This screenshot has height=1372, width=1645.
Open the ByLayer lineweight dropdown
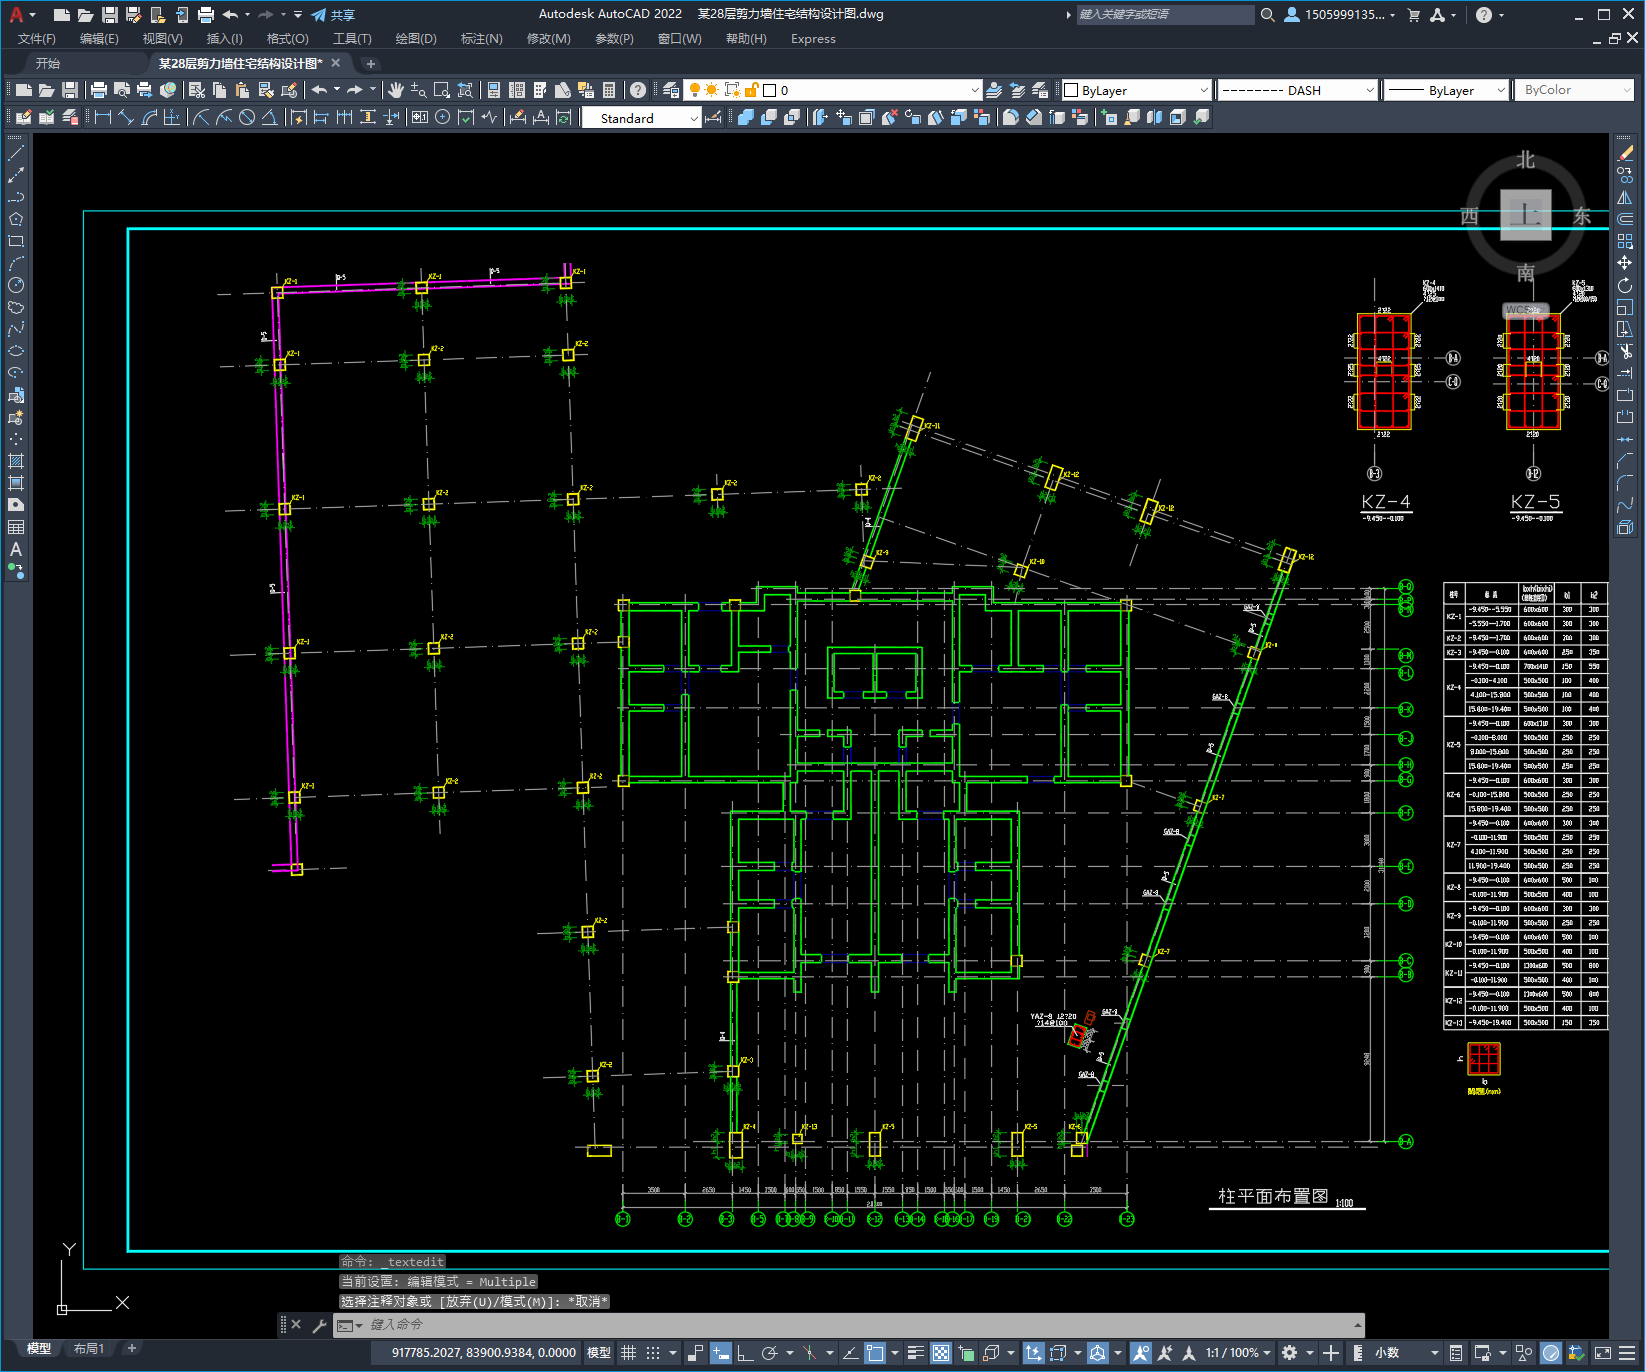(1446, 90)
